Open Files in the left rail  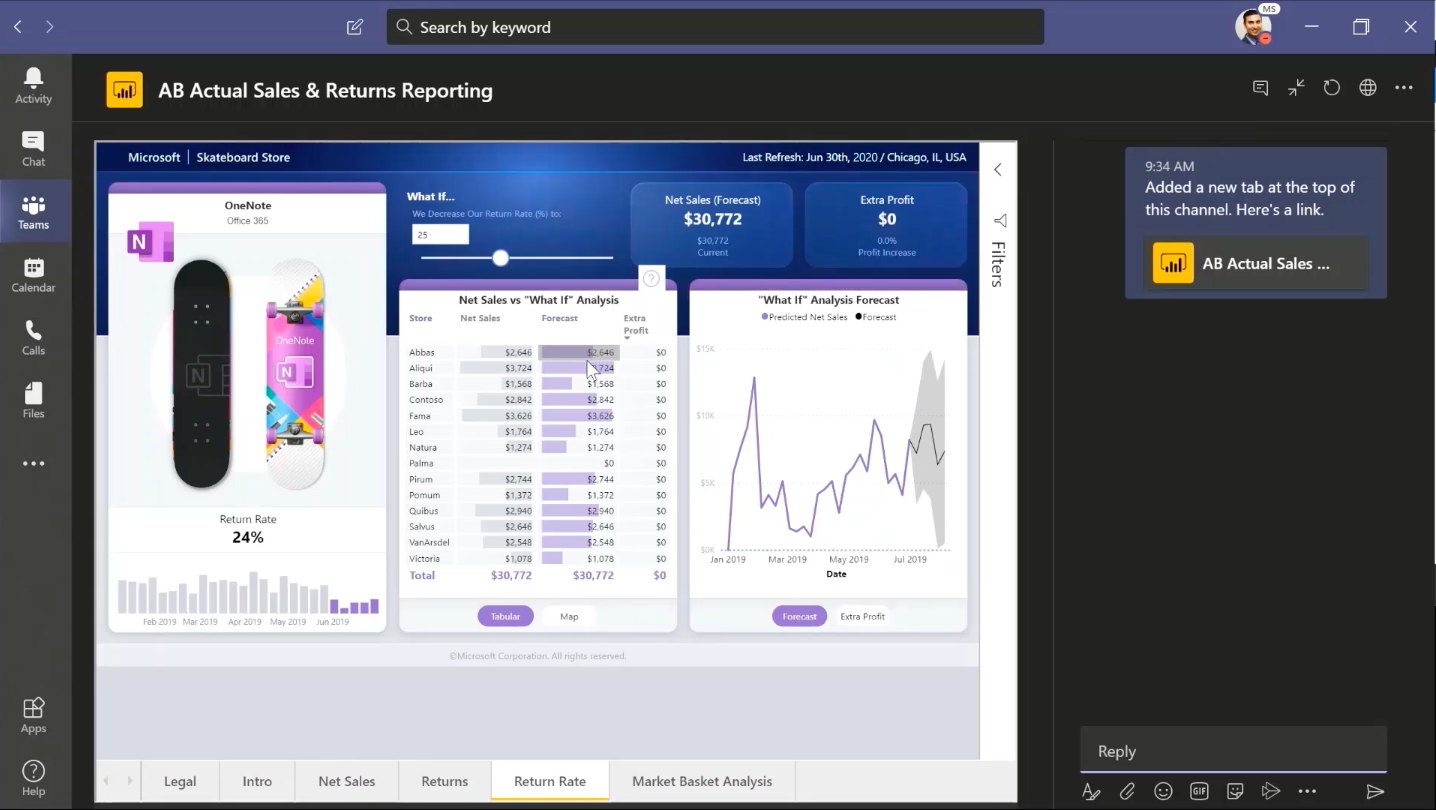pos(33,401)
